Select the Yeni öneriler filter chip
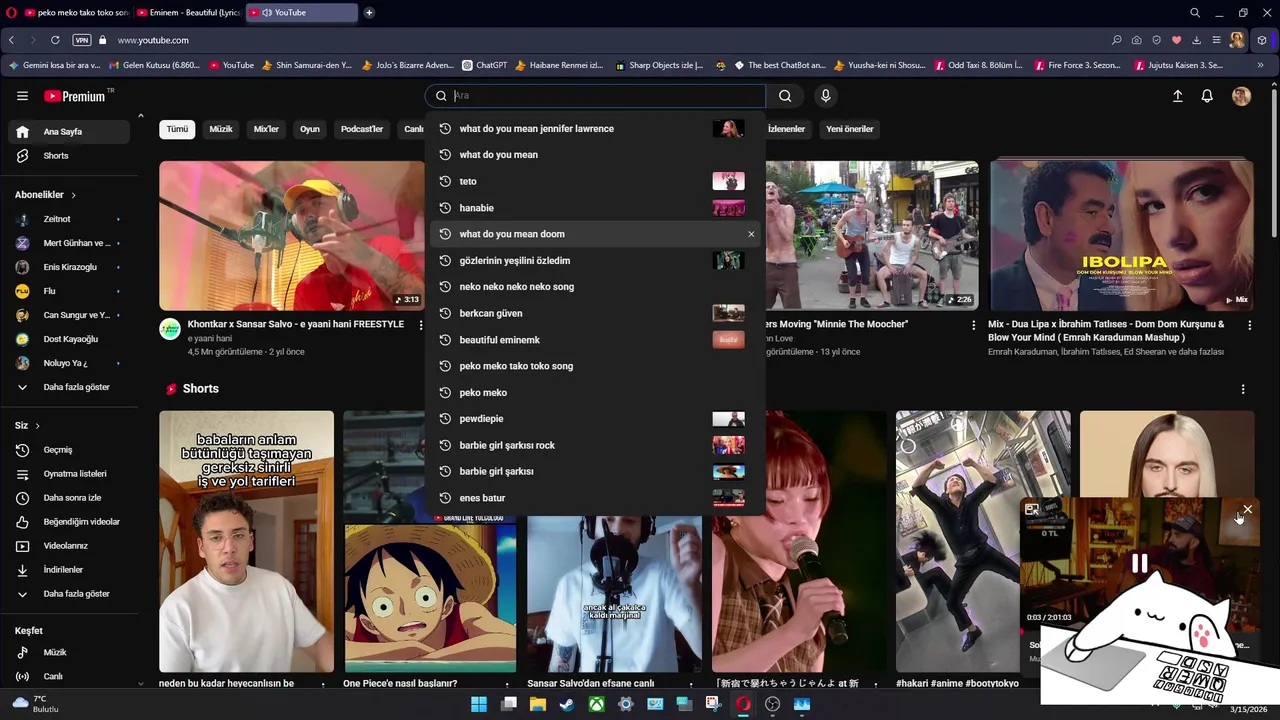Viewport: 1280px width, 720px height. click(x=850, y=129)
